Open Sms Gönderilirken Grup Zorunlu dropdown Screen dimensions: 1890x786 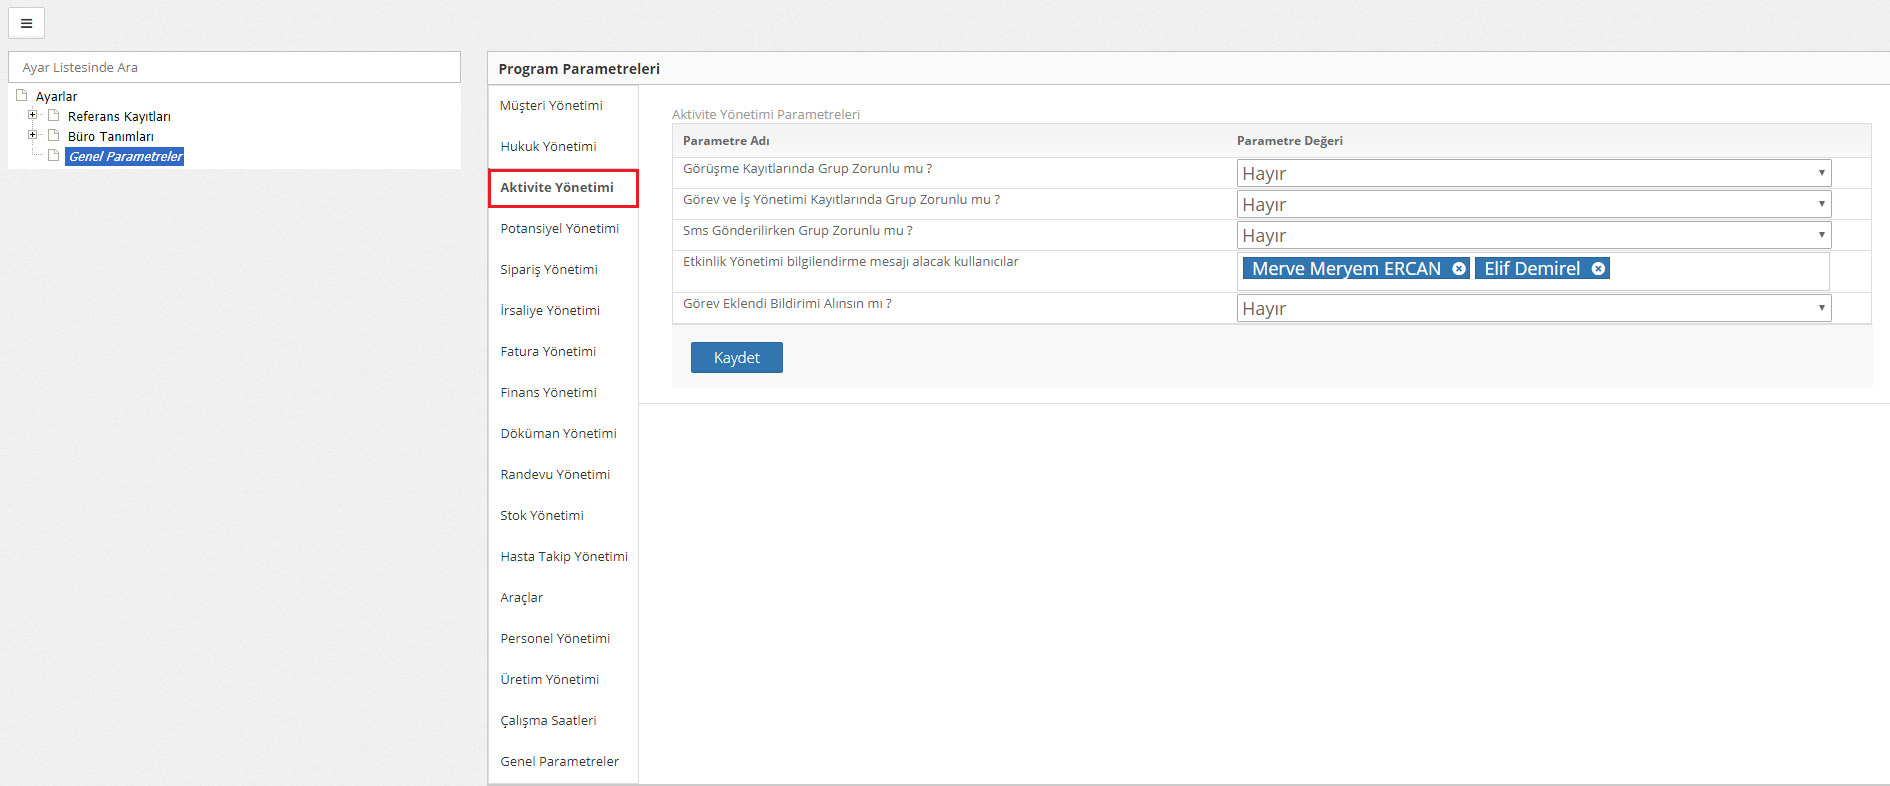pyautogui.click(x=1533, y=235)
